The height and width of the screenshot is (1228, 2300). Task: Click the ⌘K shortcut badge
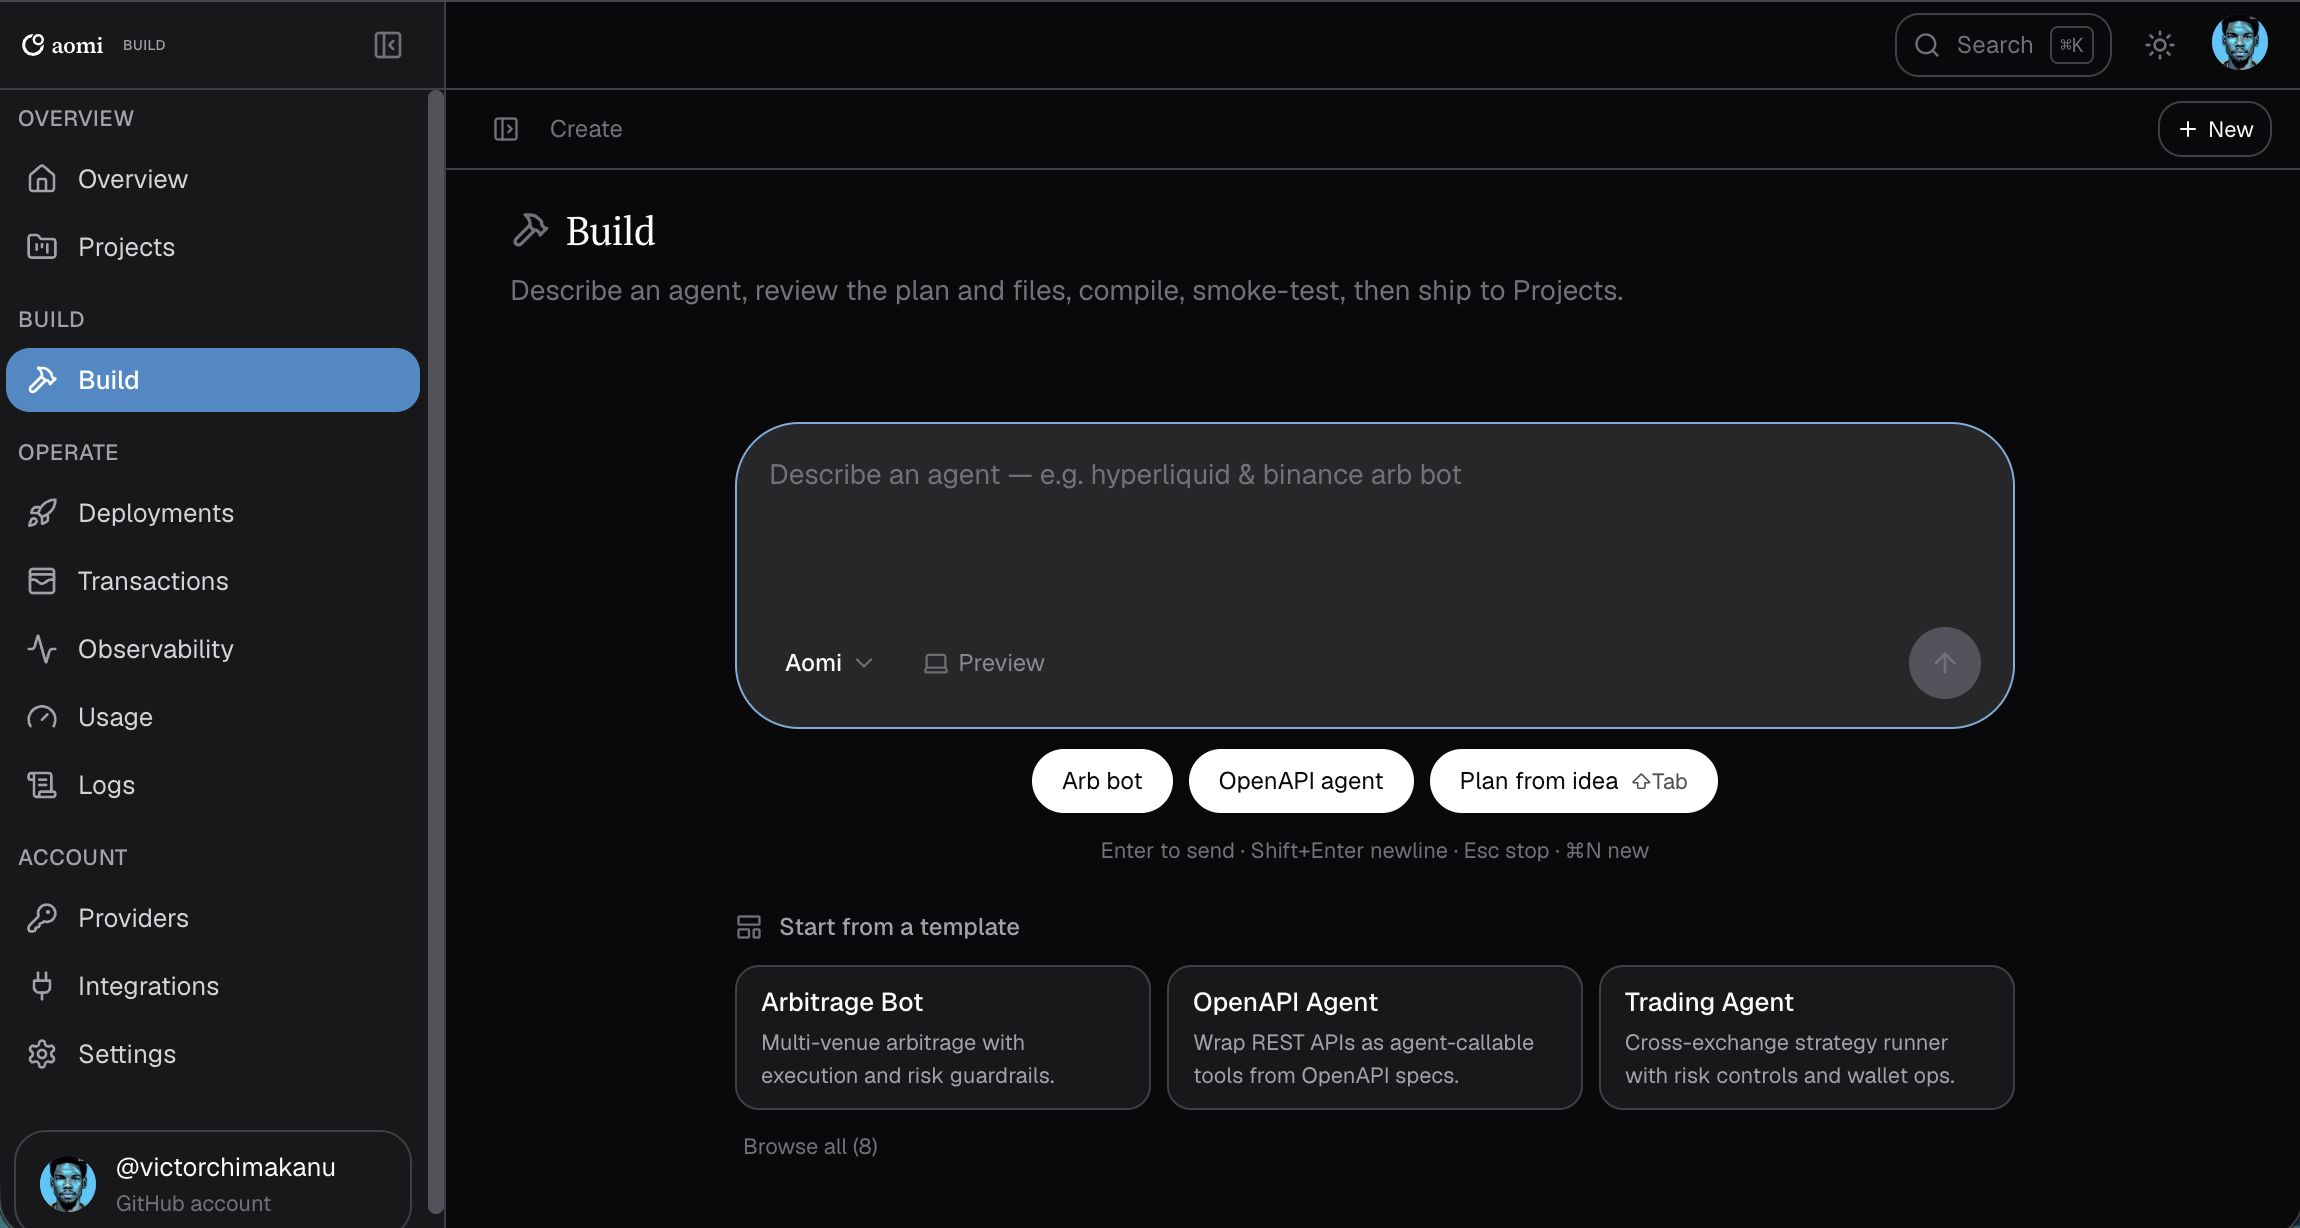(2071, 45)
